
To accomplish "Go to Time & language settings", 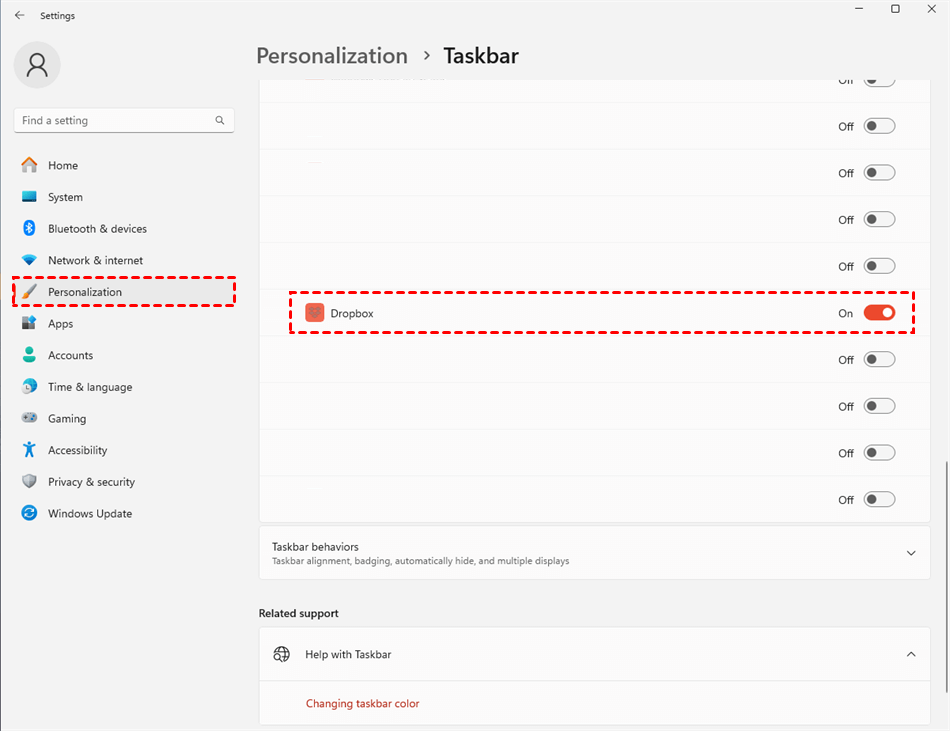I will (x=89, y=387).
